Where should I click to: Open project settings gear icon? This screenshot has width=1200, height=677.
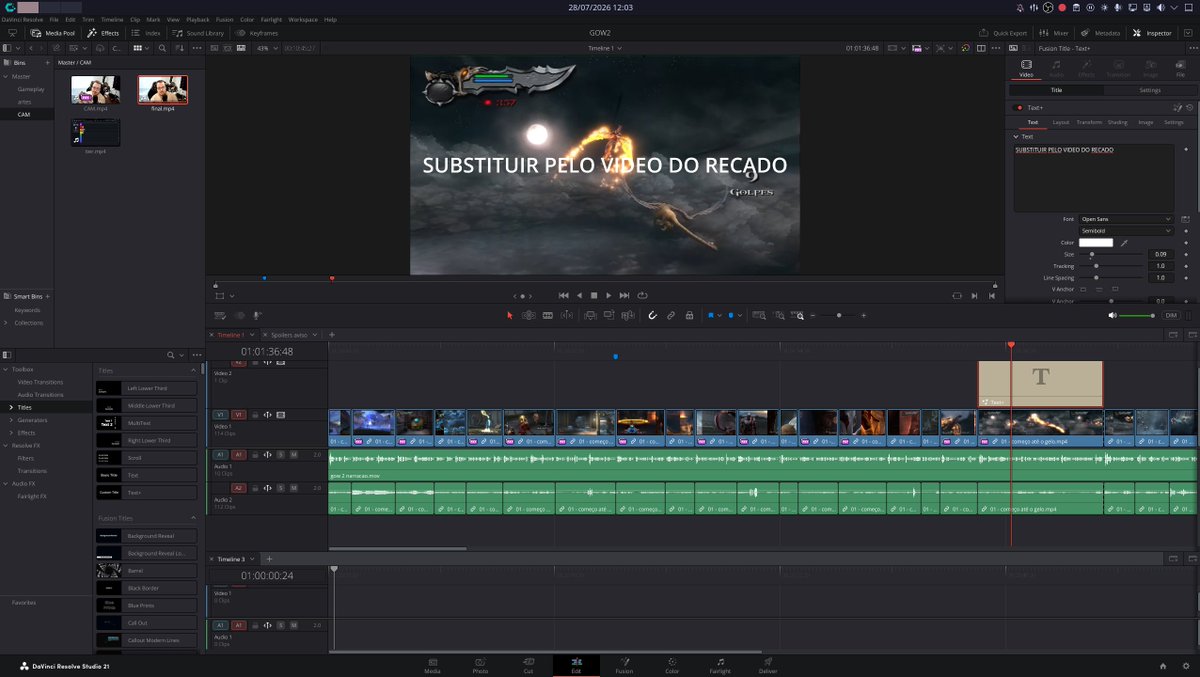point(1186,666)
